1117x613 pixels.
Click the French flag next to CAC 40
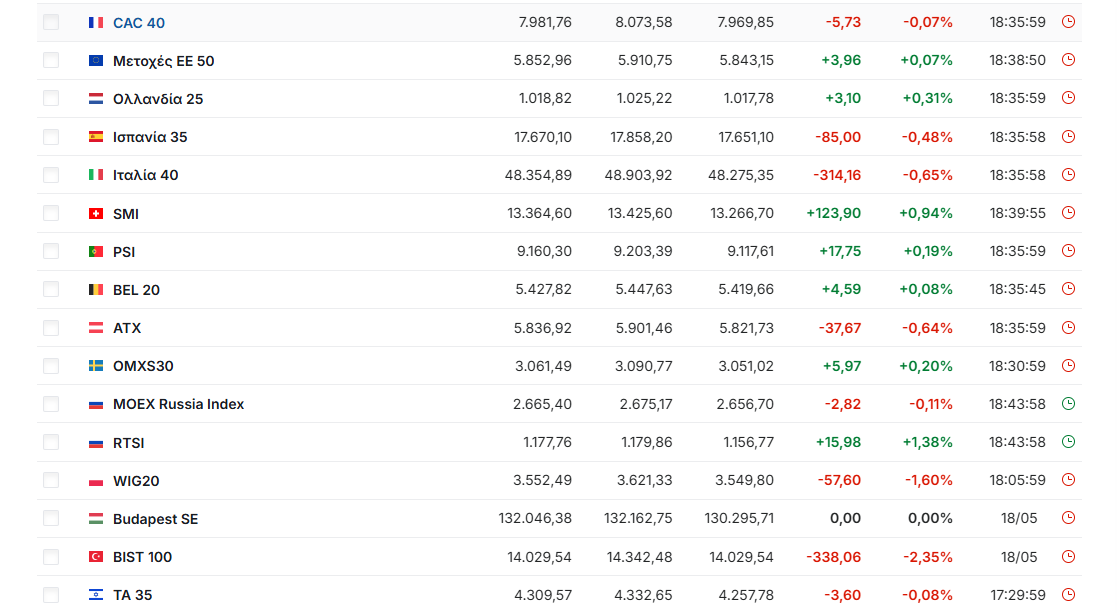(95, 23)
